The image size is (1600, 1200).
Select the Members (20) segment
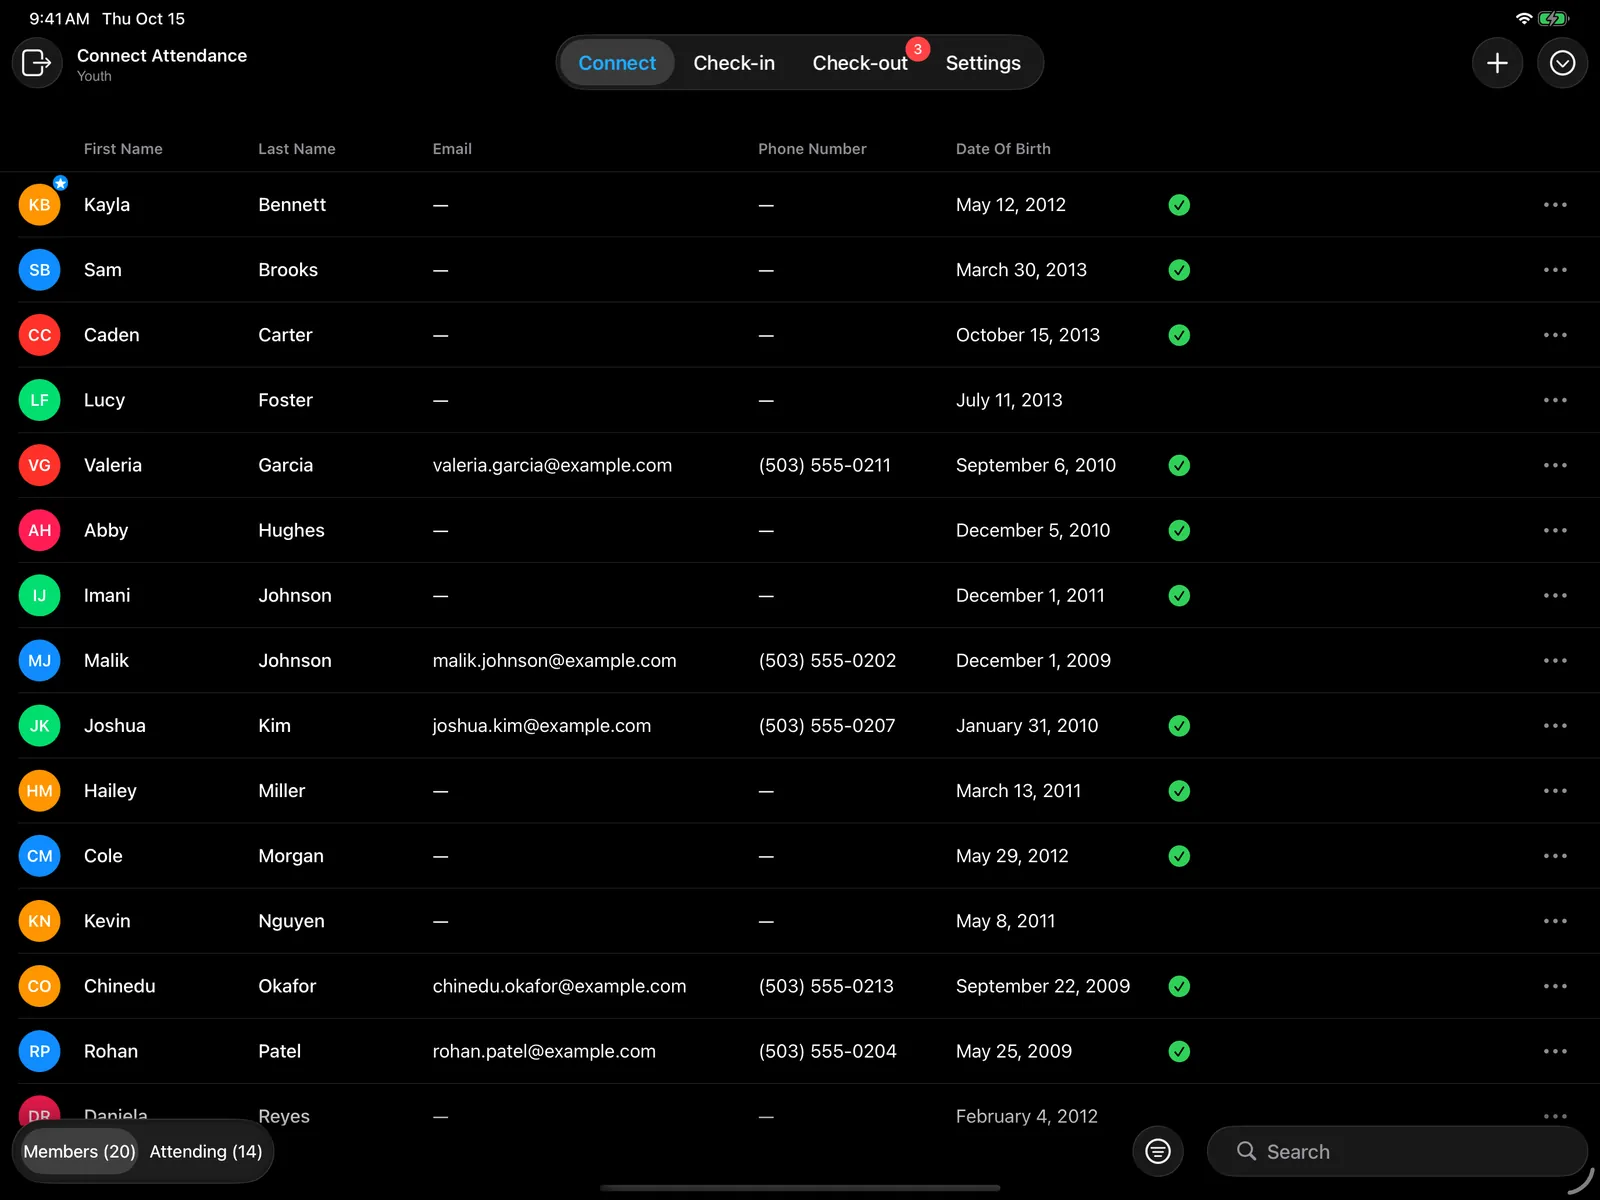coord(79,1151)
